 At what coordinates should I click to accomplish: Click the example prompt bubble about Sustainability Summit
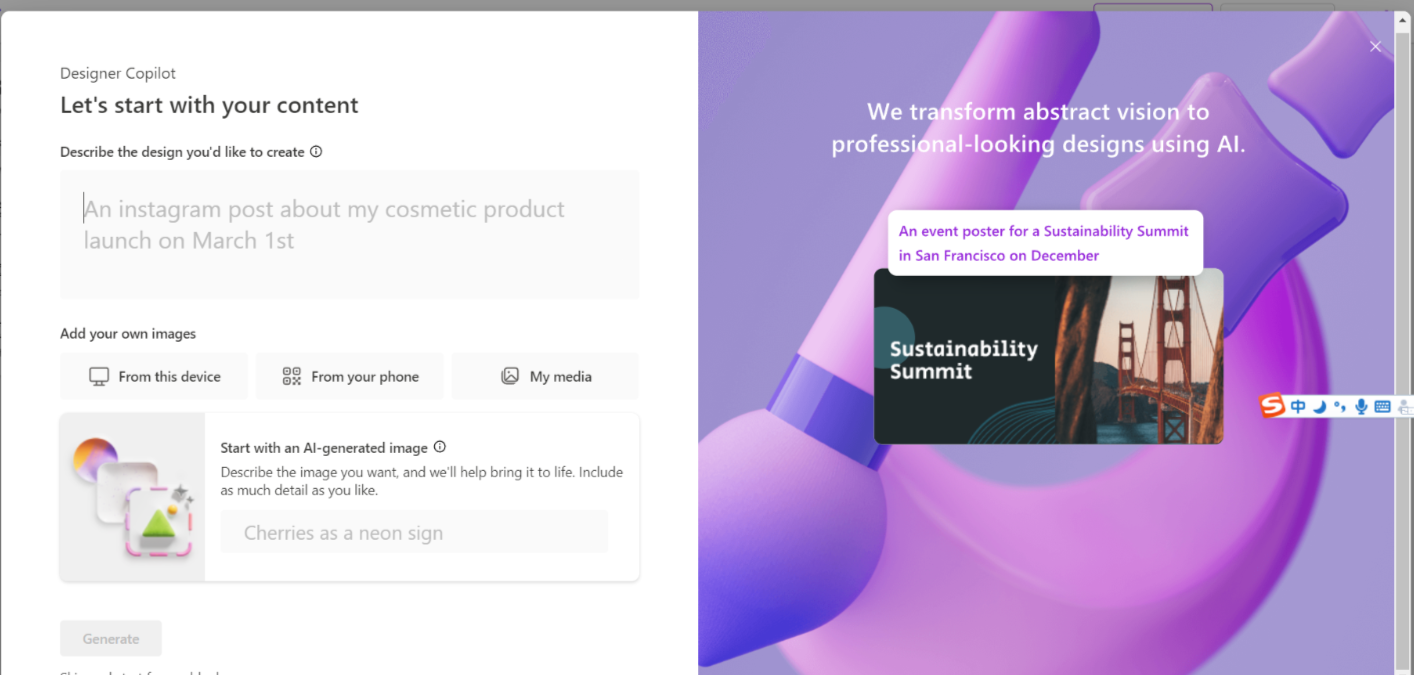[1044, 243]
